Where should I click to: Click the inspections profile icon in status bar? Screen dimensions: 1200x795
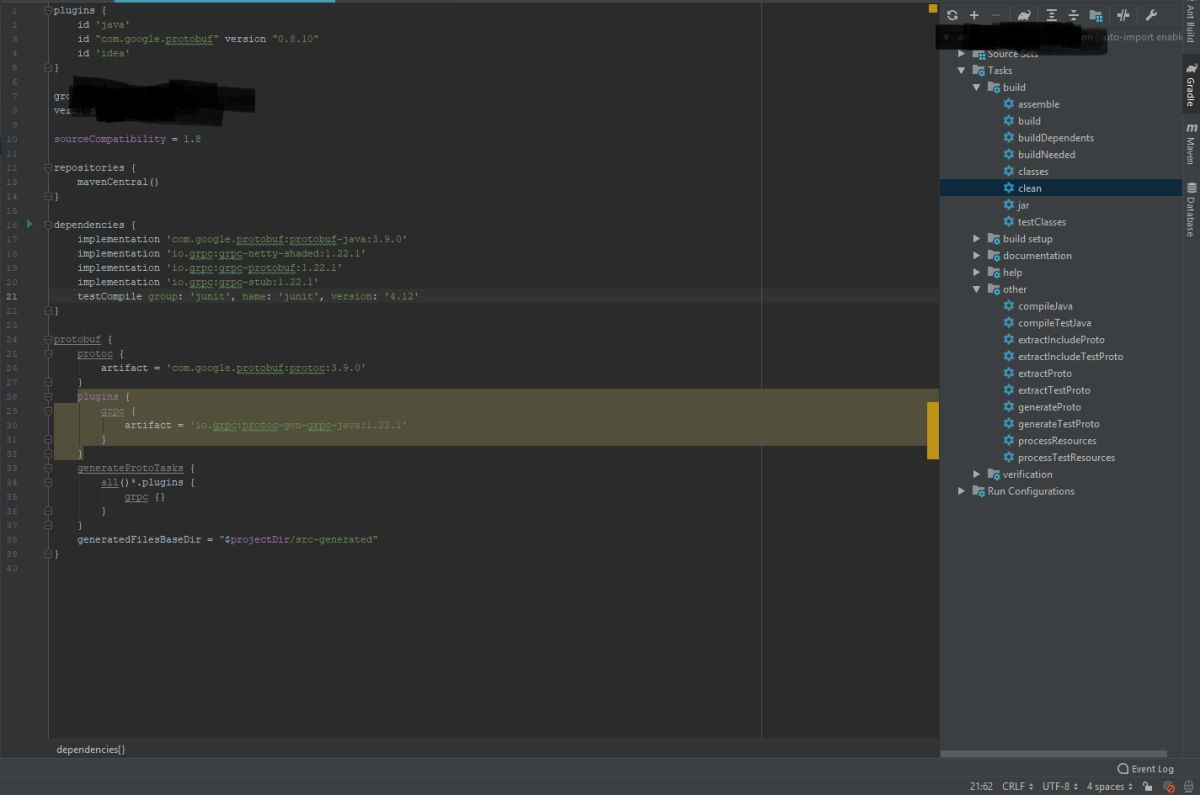1168,787
